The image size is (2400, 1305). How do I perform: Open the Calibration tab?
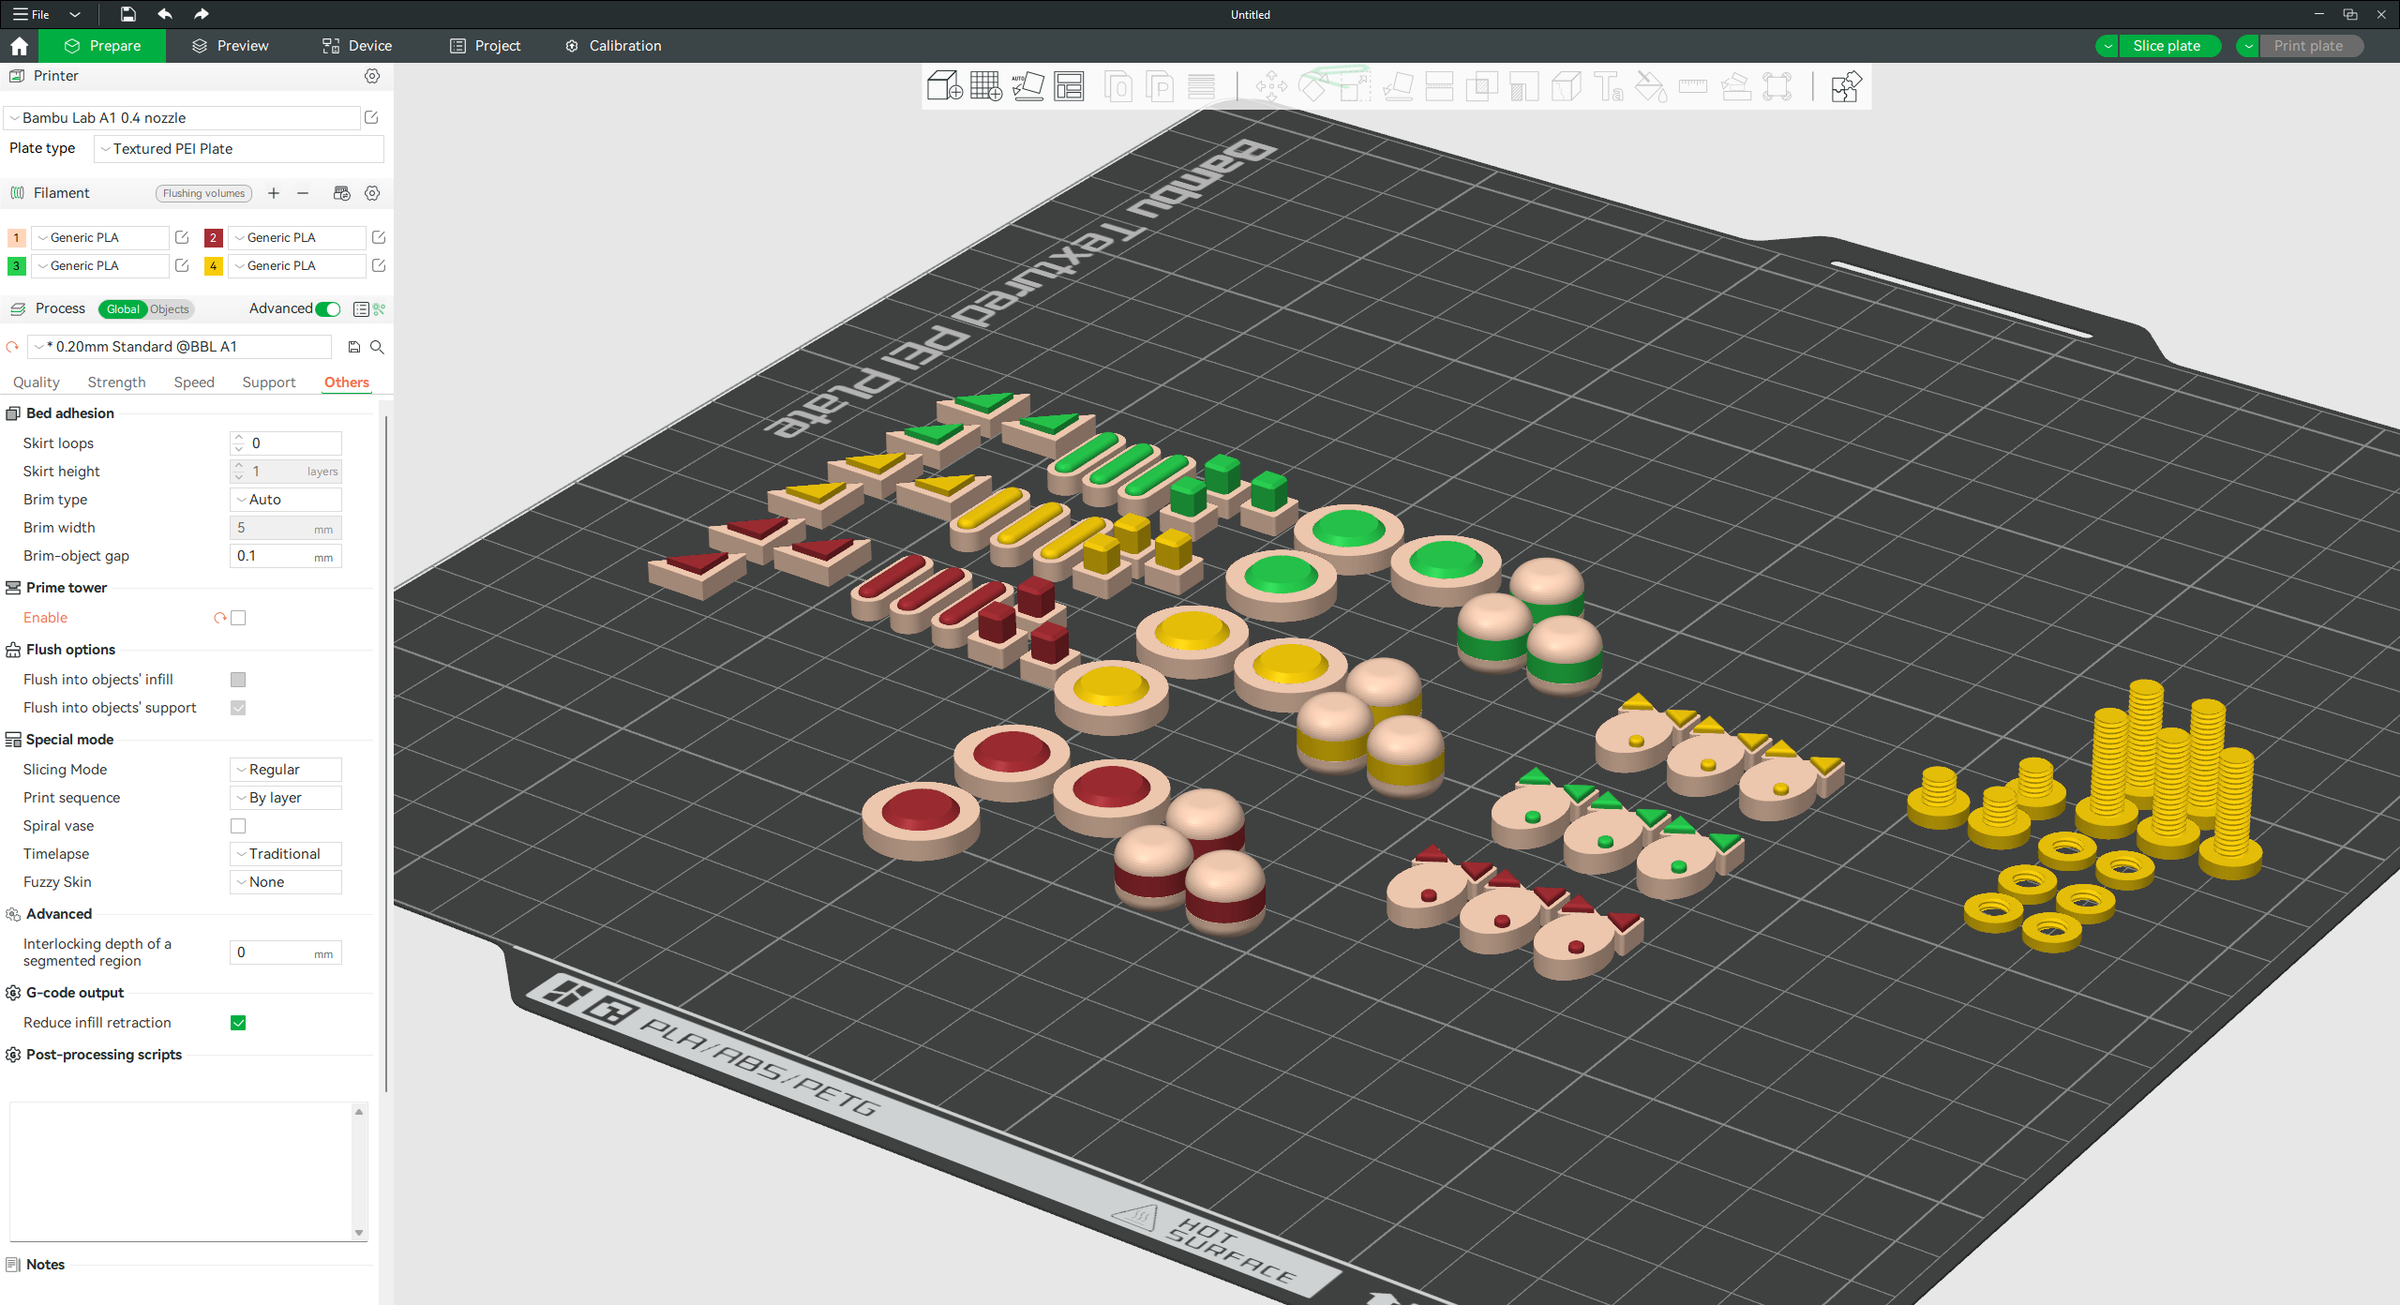(x=613, y=46)
